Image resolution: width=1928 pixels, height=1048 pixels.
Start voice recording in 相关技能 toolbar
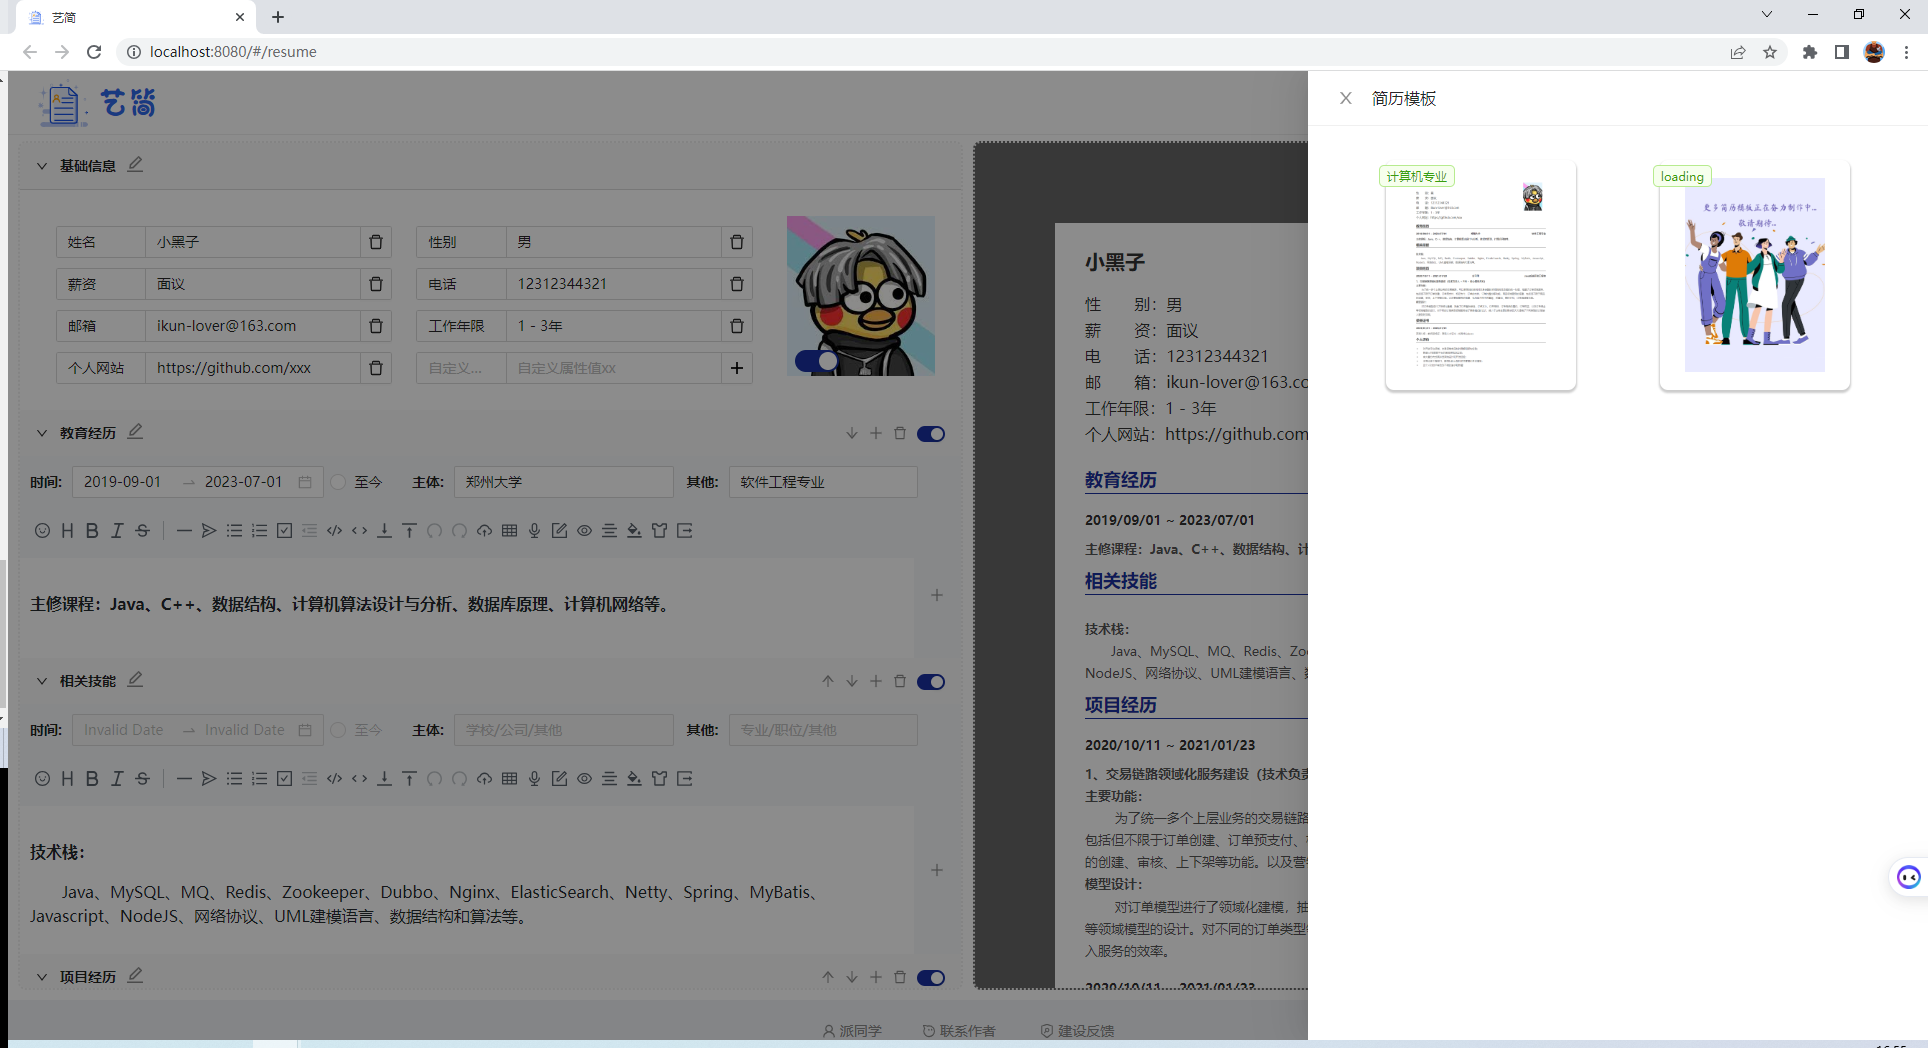534,779
